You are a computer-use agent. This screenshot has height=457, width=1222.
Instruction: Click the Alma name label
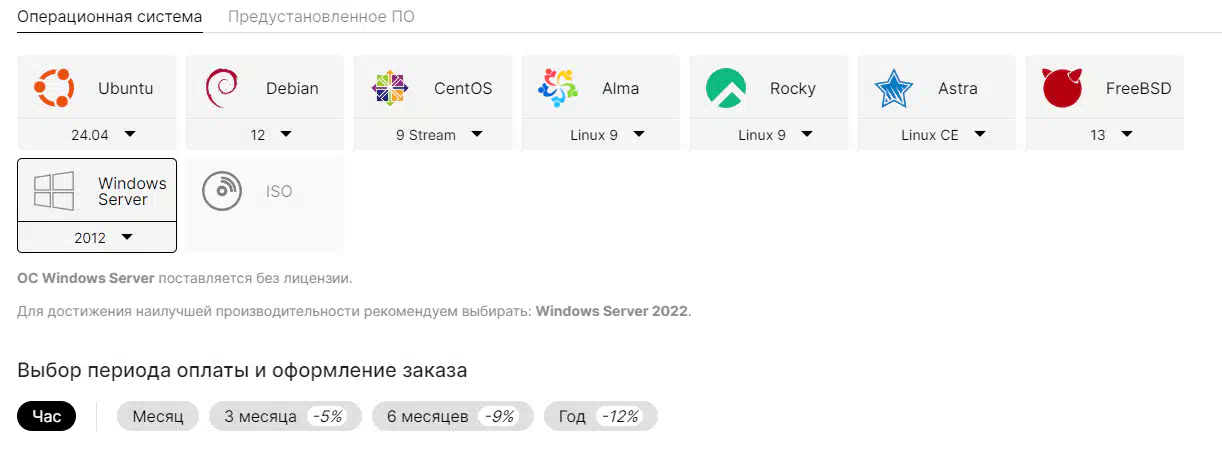[620, 88]
